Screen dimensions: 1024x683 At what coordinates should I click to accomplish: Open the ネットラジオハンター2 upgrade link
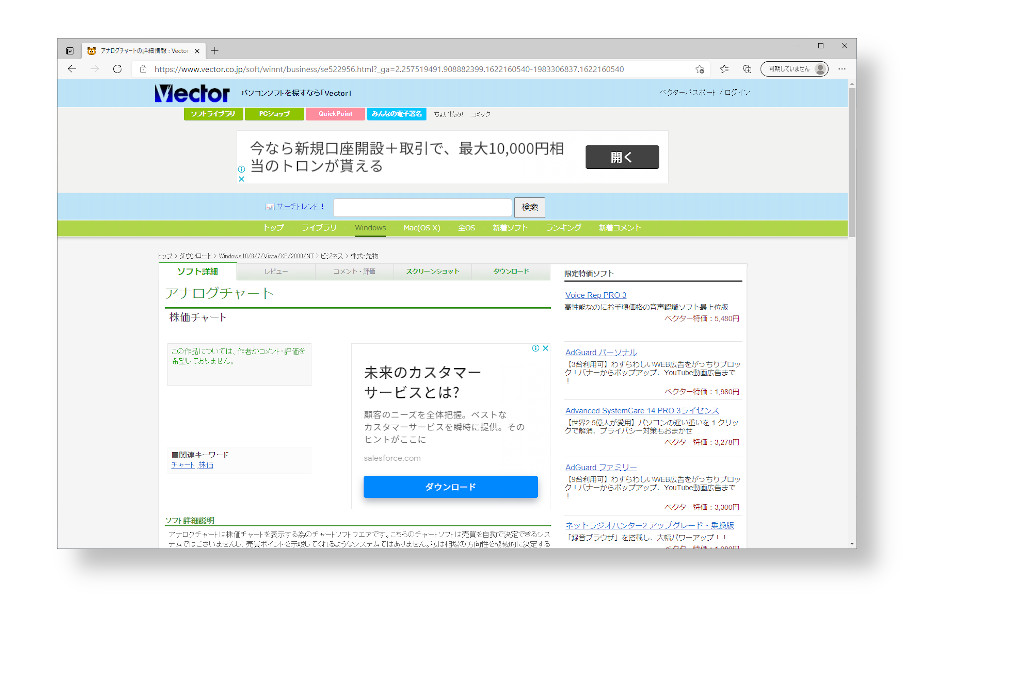click(650, 526)
